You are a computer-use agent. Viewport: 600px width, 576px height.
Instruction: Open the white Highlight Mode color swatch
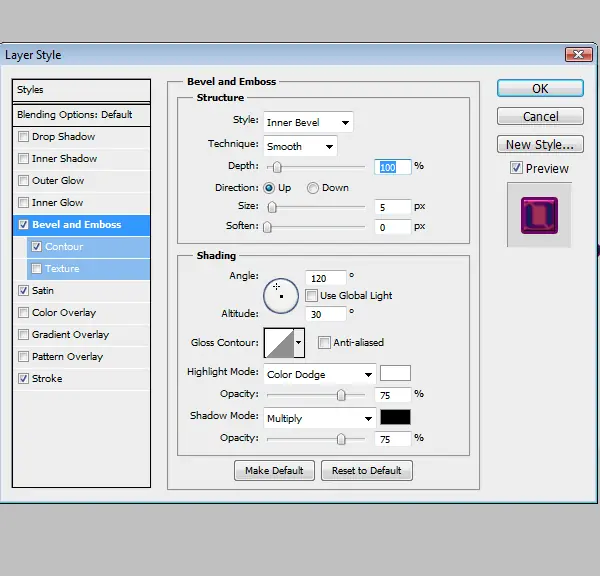[395, 373]
